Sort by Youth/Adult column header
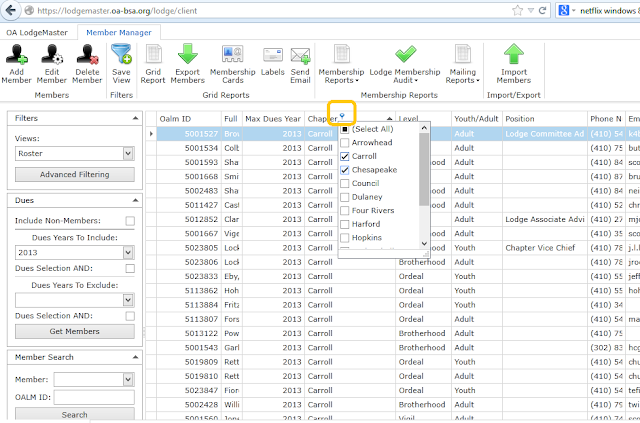The height and width of the screenshot is (423, 640). point(476,119)
